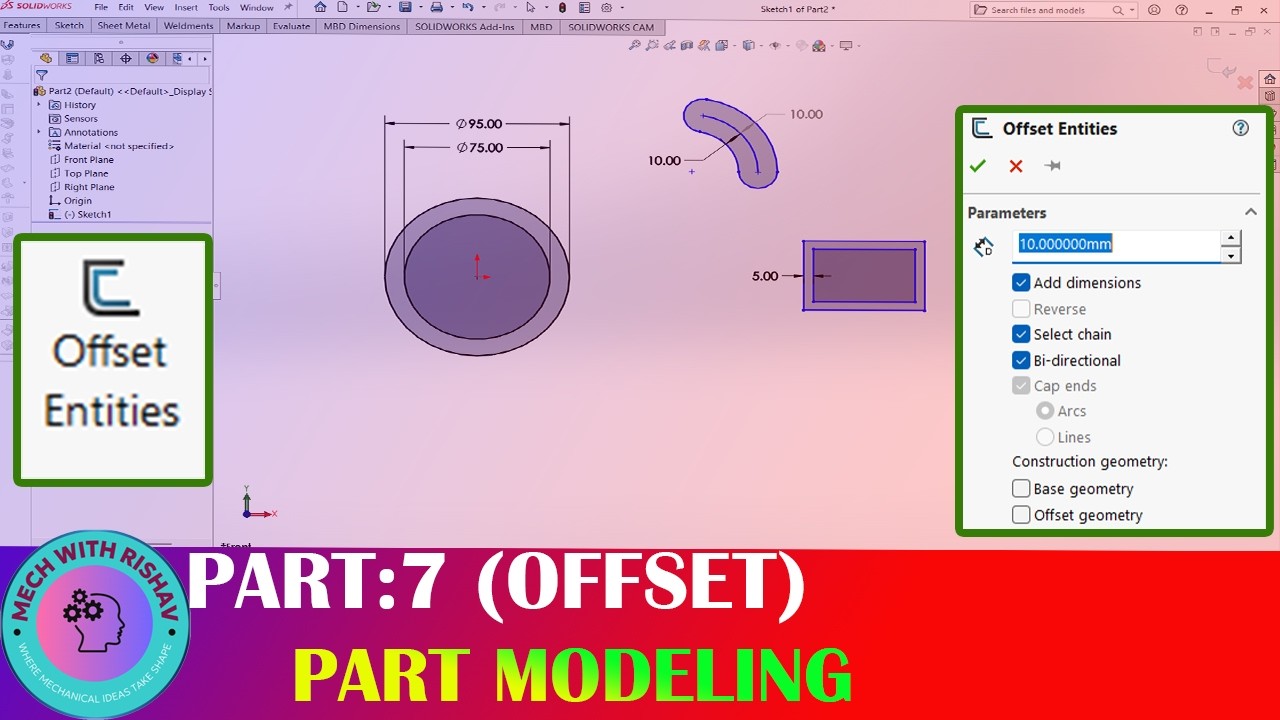This screenshot has height=720, width=1280.
Task: Toggle the Select chain checkbox
Action: pyautogui.click(x=1021, y=334)
